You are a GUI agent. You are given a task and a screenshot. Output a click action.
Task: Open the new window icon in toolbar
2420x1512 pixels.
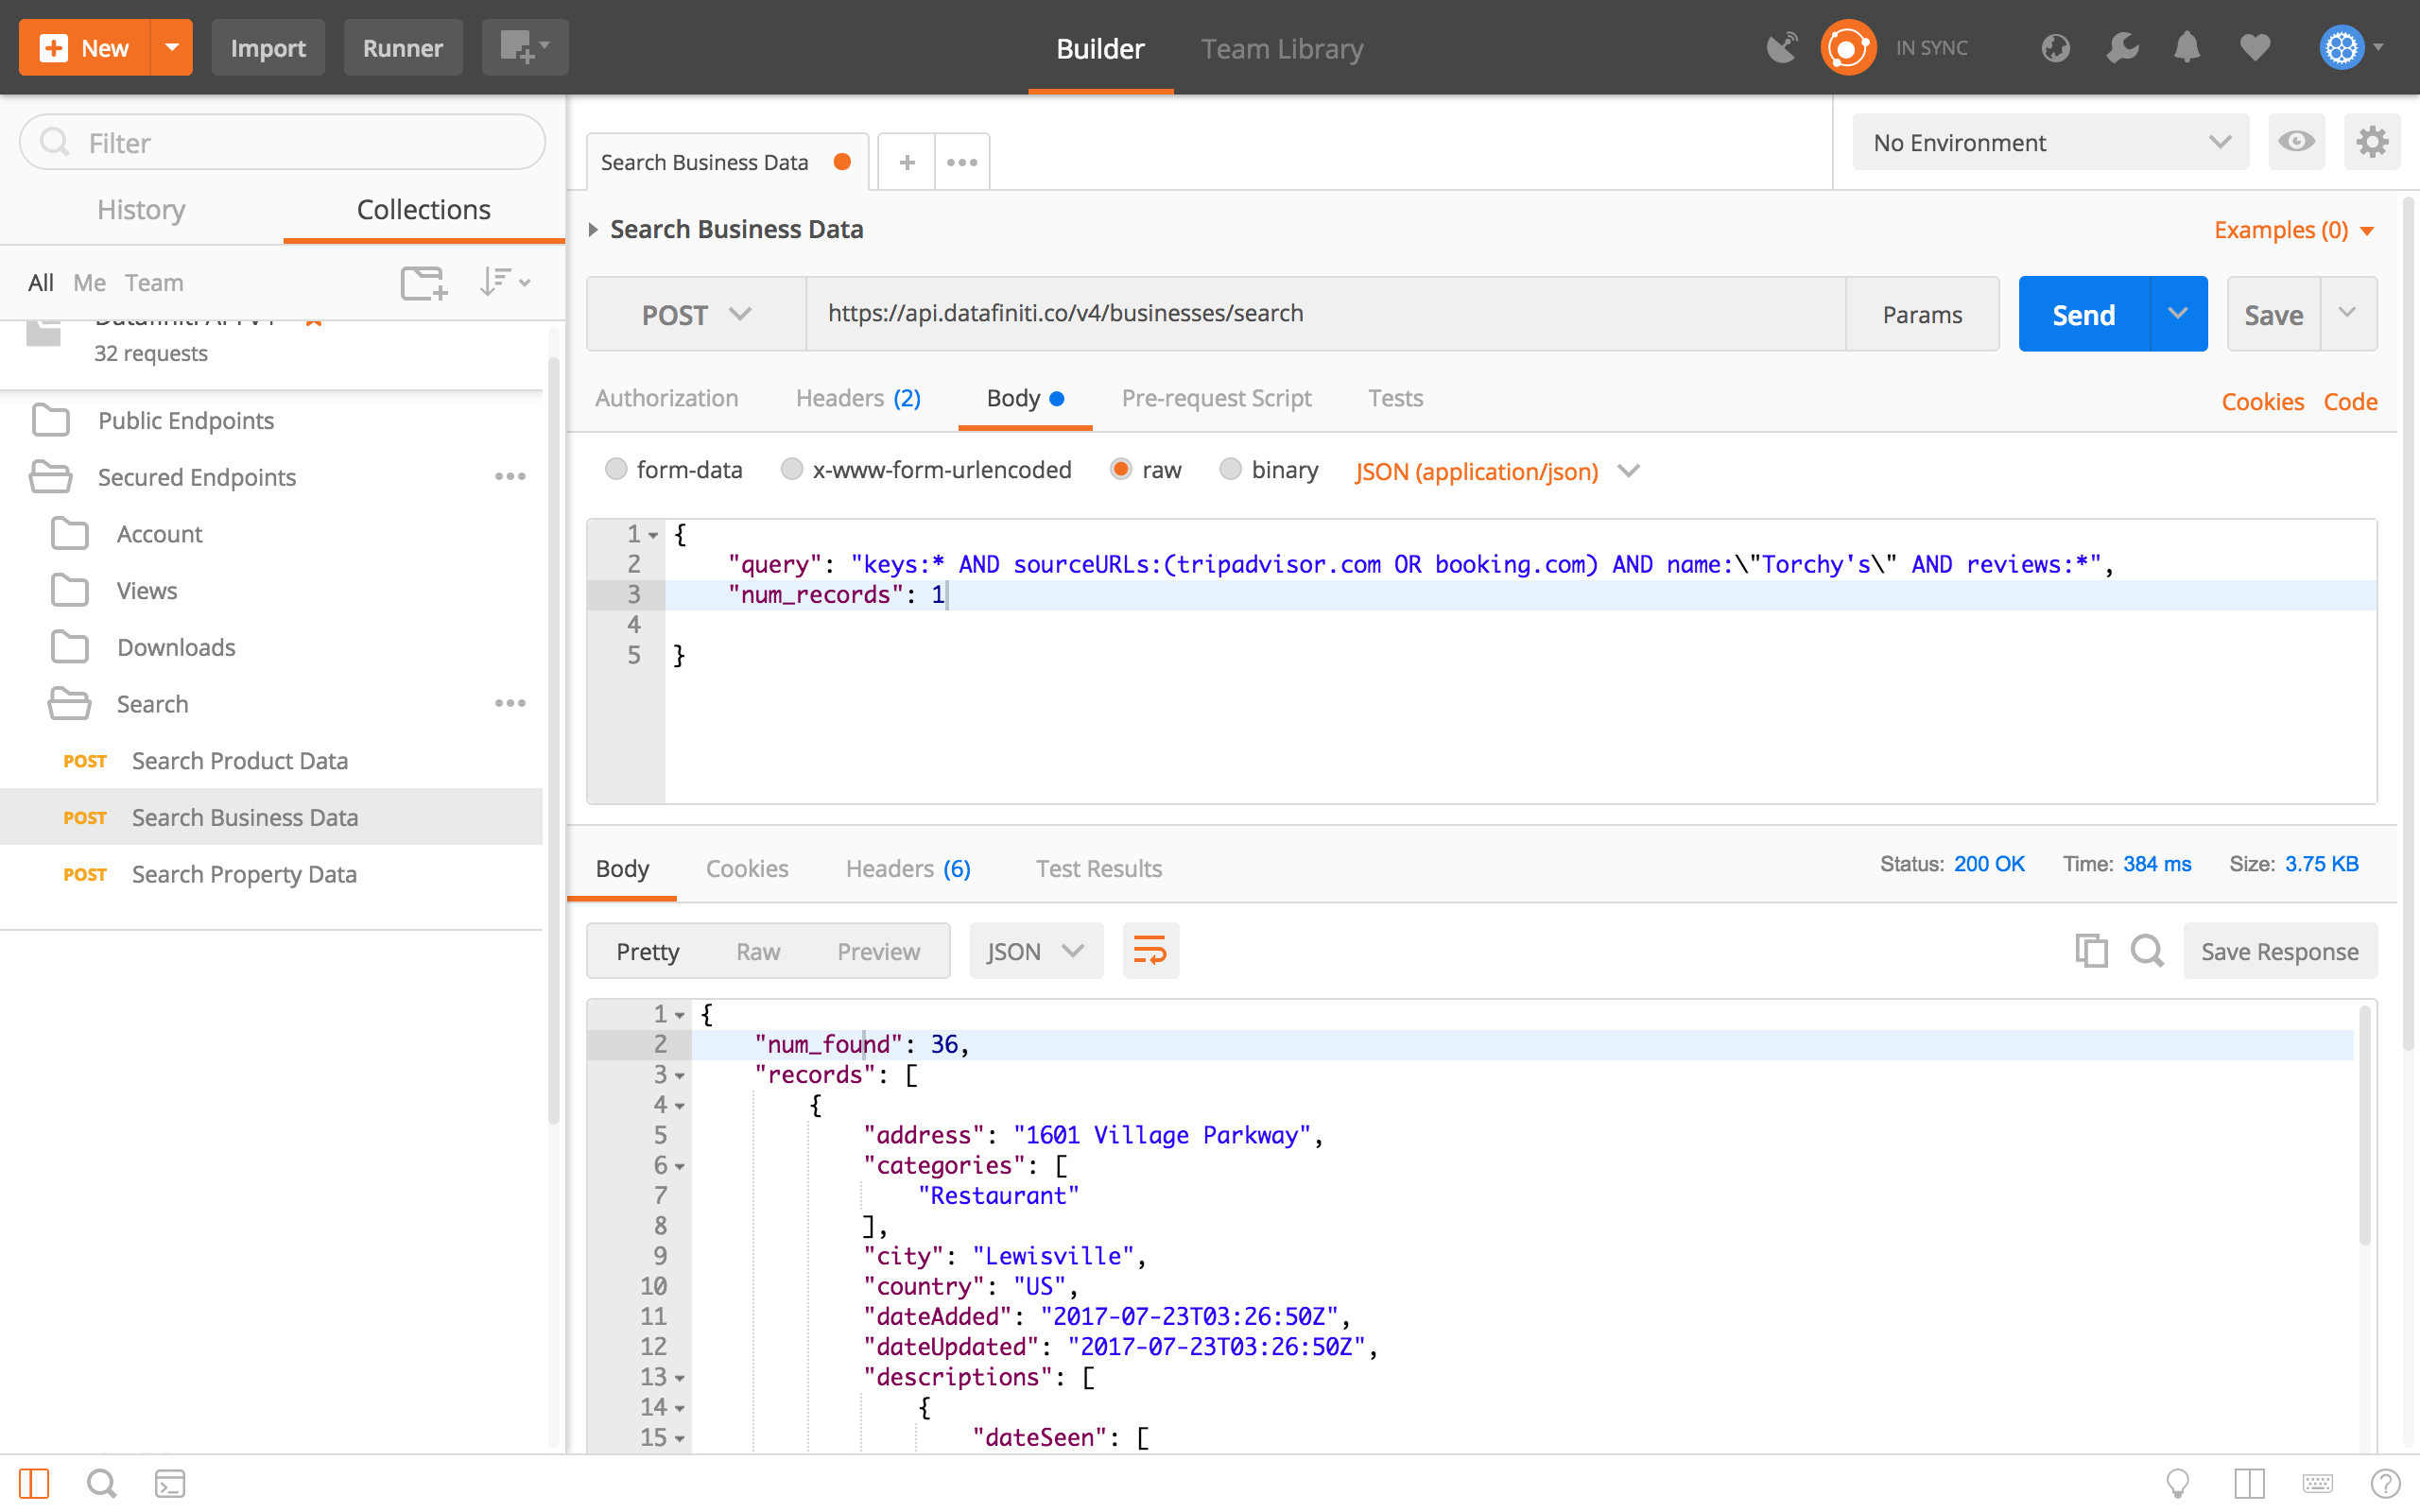pos(524,47)
